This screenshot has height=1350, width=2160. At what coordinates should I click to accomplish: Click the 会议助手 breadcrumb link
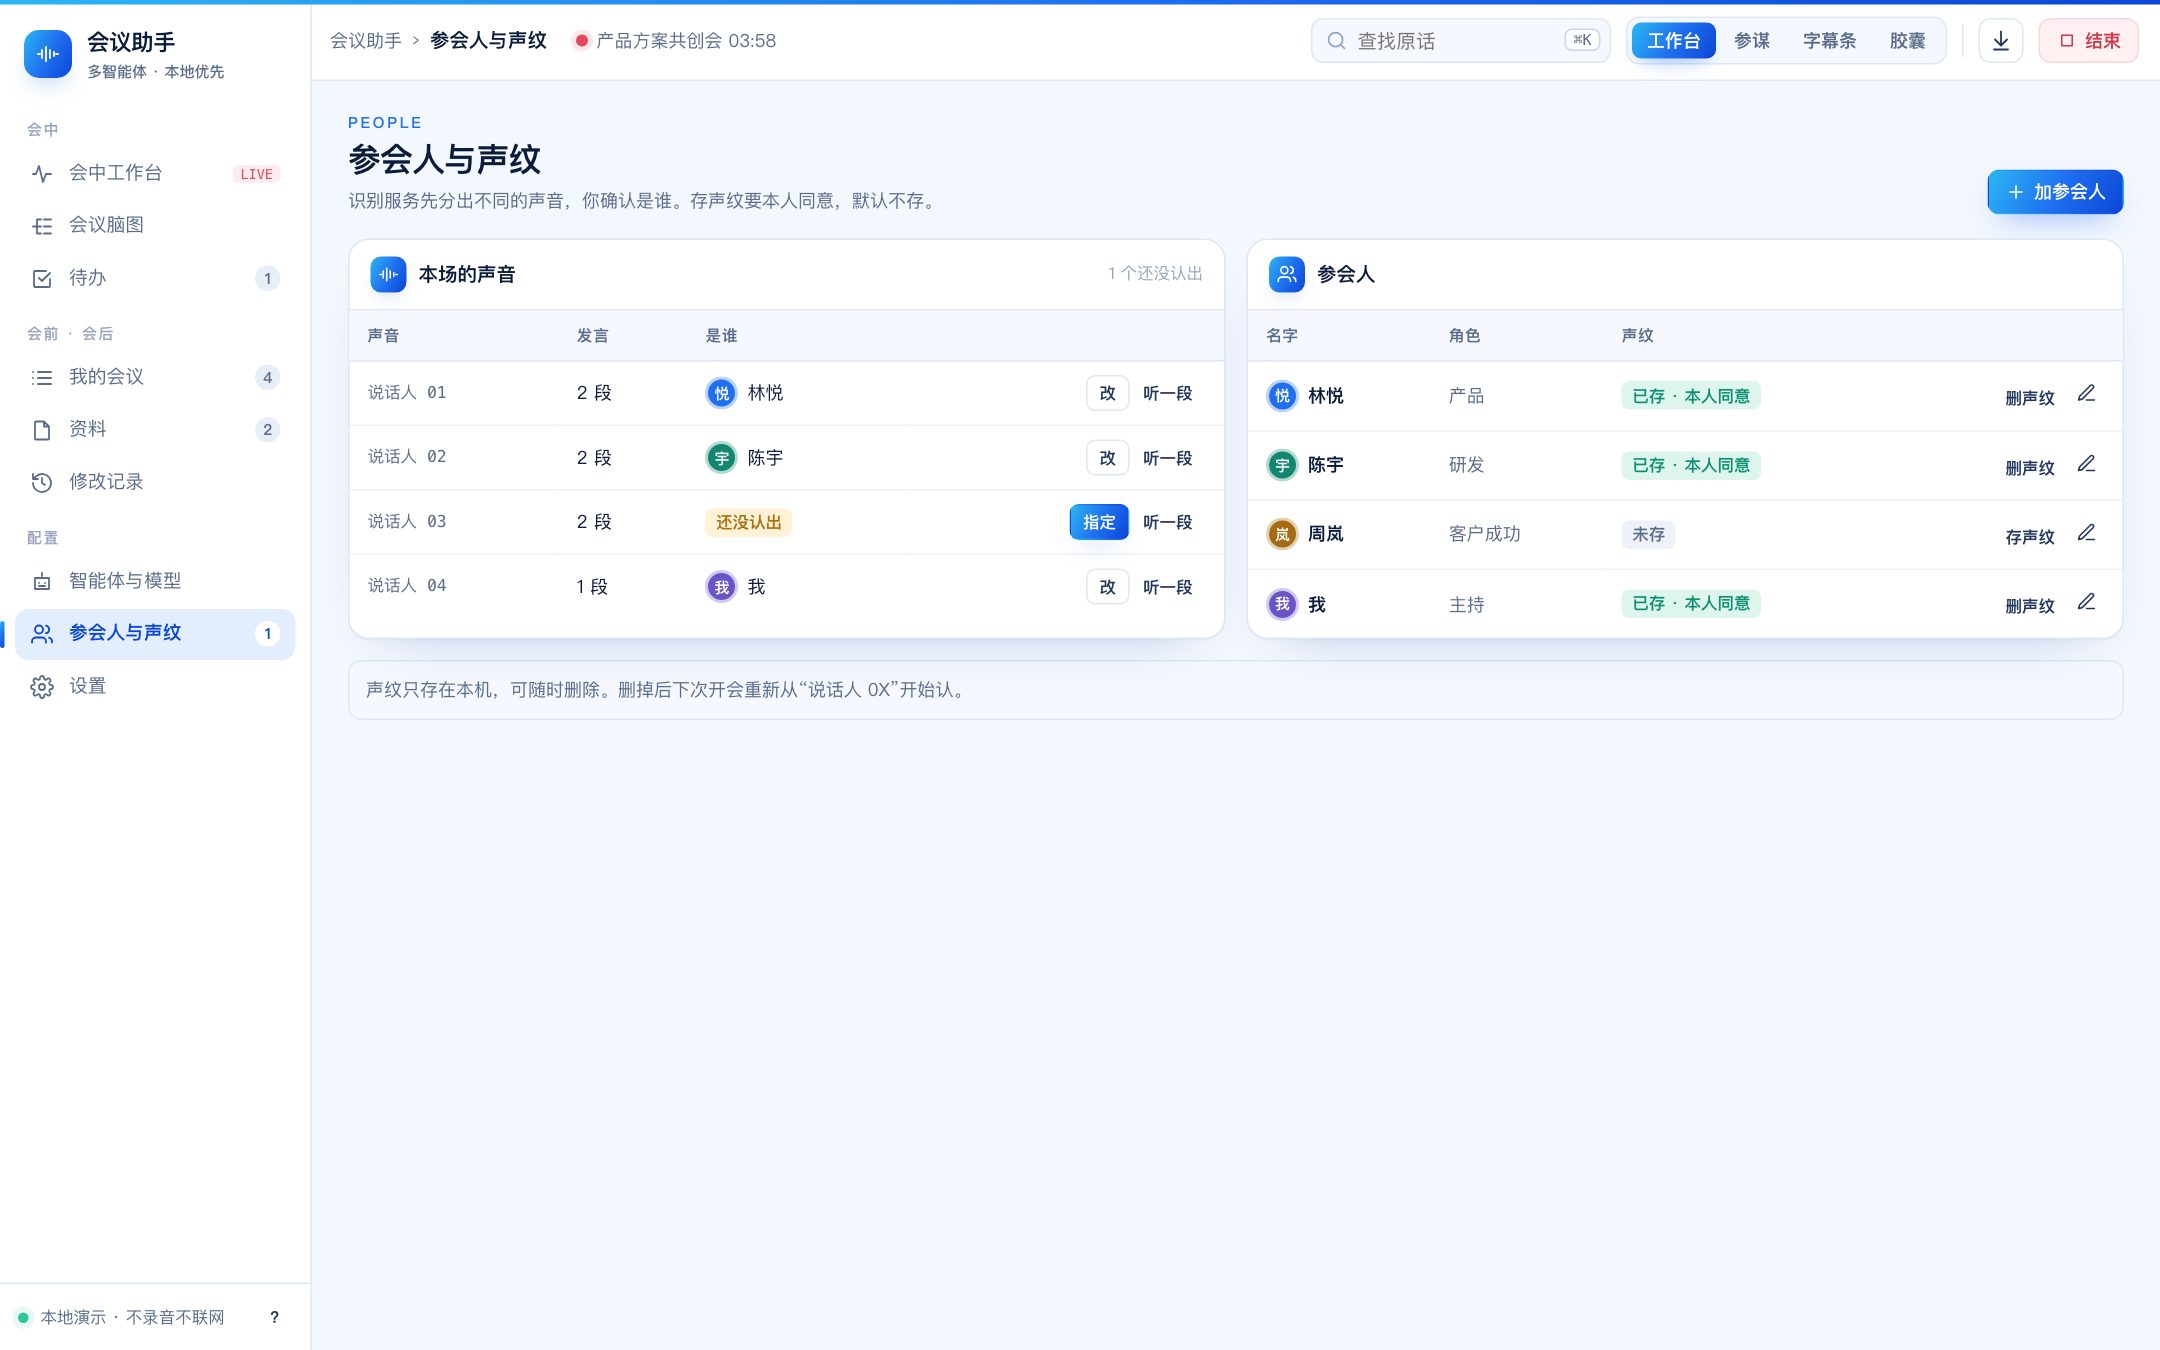tap(366, 41)
